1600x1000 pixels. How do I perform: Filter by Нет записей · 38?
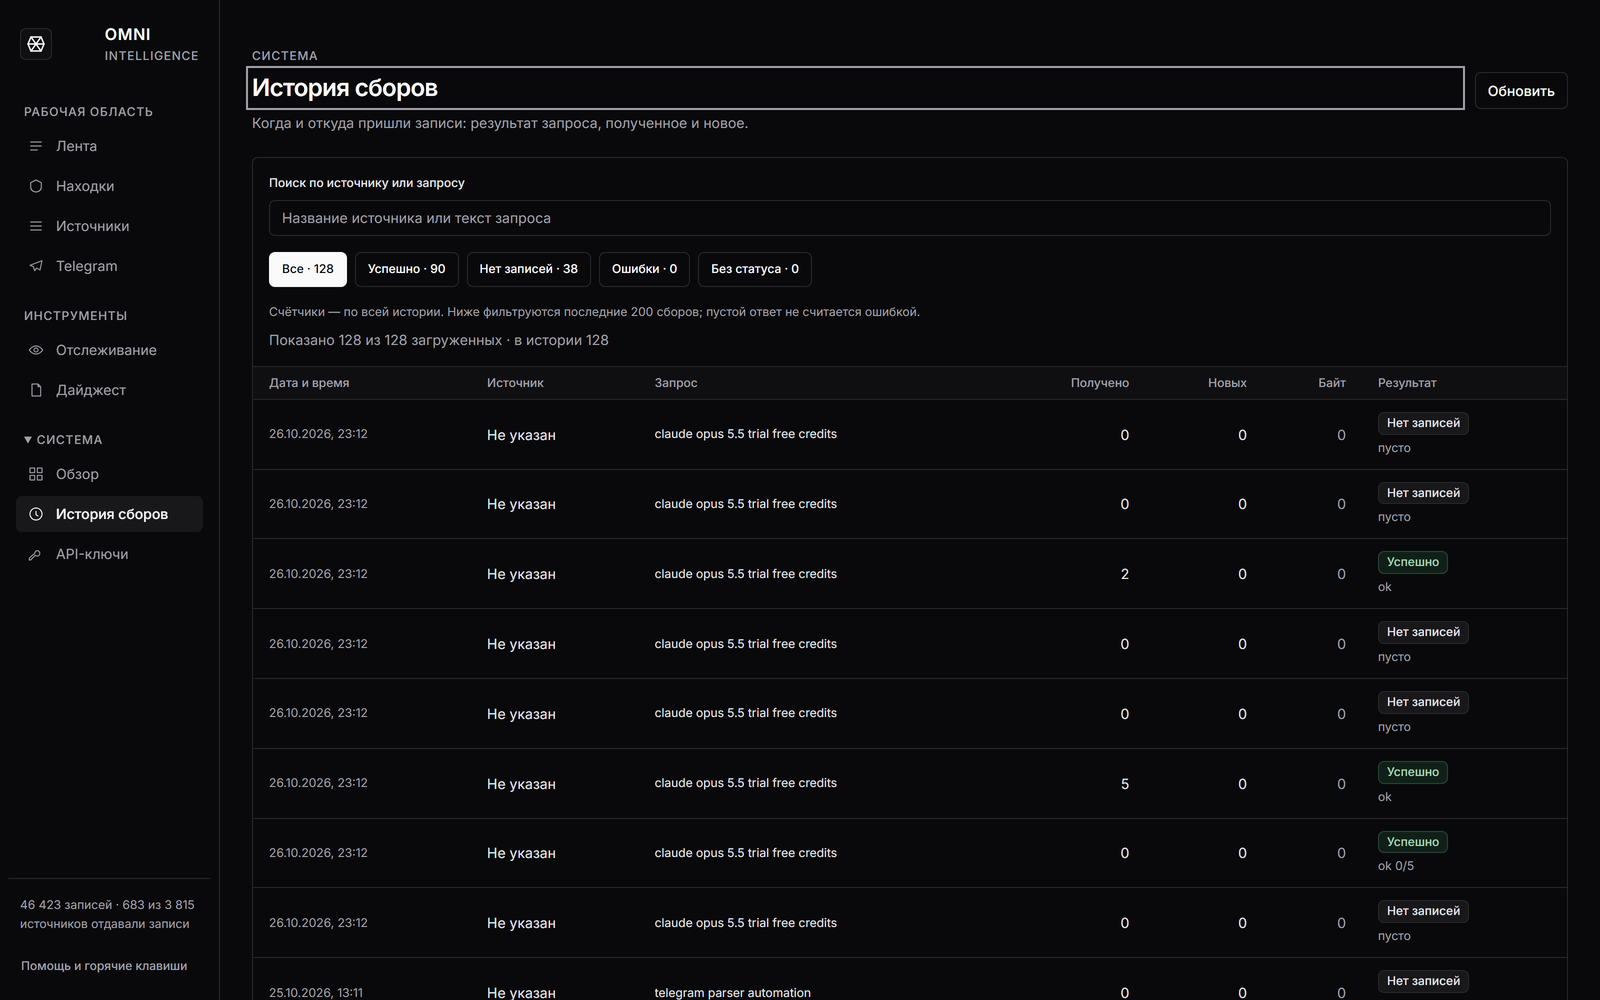[529, 269]
